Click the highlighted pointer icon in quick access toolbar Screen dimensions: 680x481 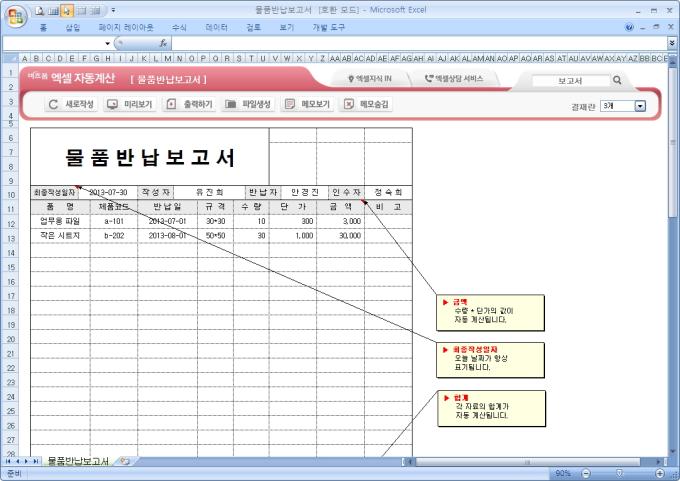(x=67, y=11)
